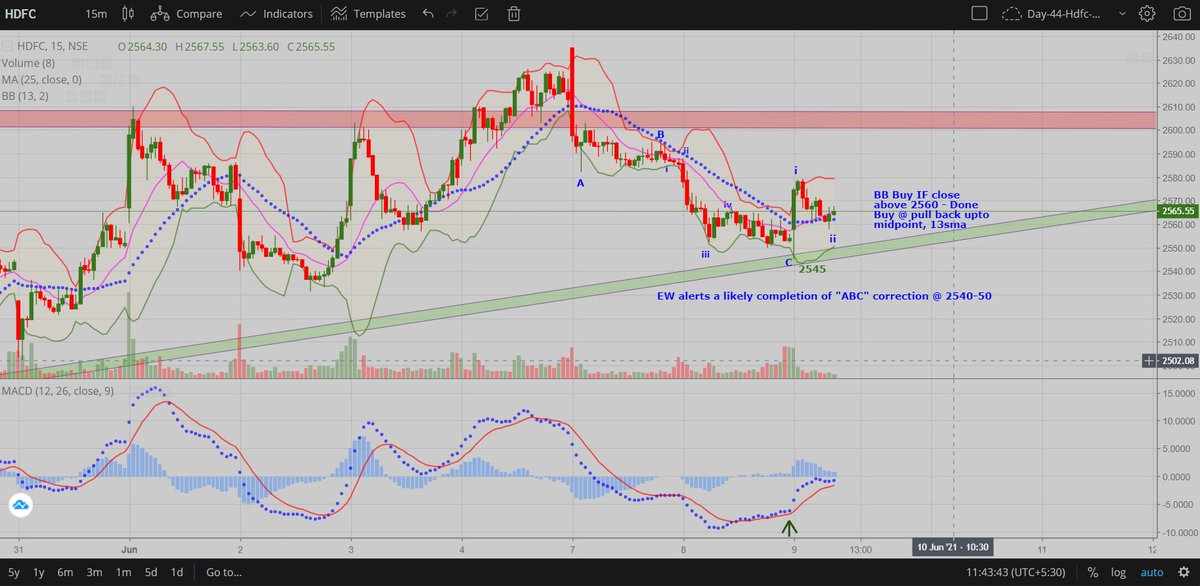Image resolution: width=1200 pixels, height=586 pixels.
Task: Select the MA (25, close, 0) legend
Action: pyautogui.click(x=43, y=80)
